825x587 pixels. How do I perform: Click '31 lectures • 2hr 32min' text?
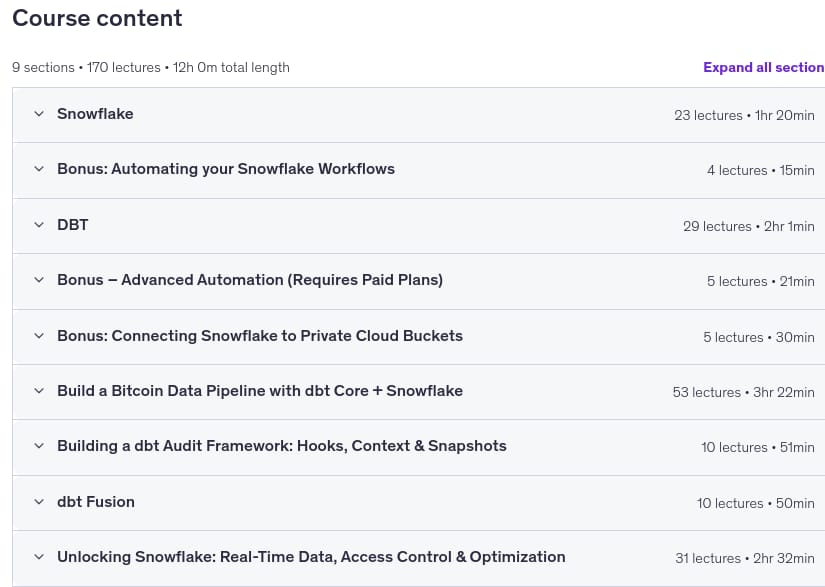745,559
